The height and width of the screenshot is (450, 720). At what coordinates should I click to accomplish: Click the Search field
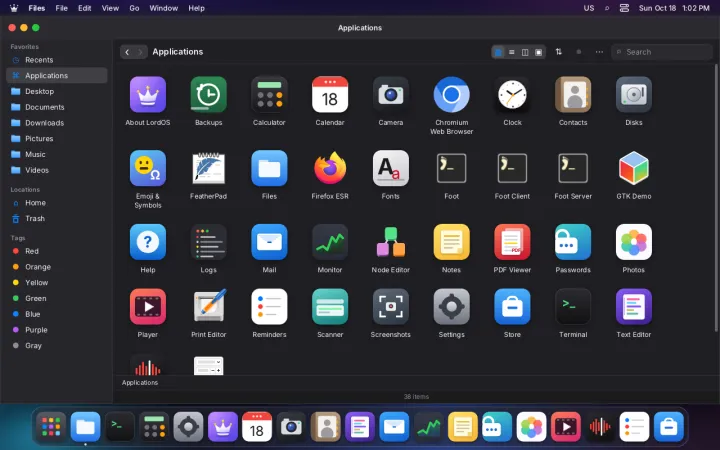[662, 52]
